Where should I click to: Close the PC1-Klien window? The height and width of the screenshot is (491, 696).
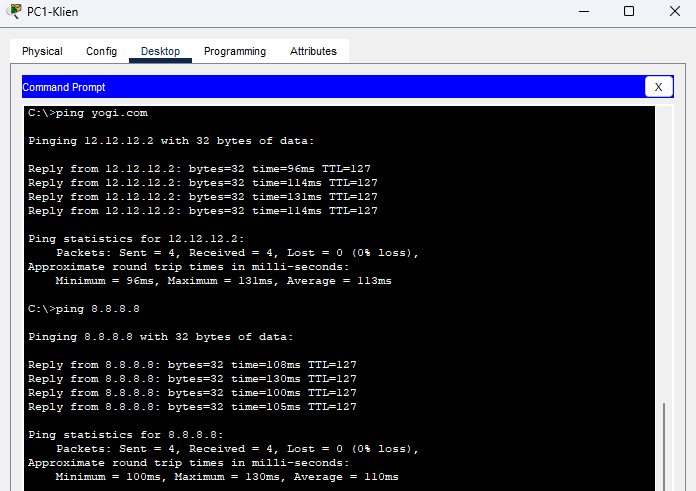tap(675, 12)
